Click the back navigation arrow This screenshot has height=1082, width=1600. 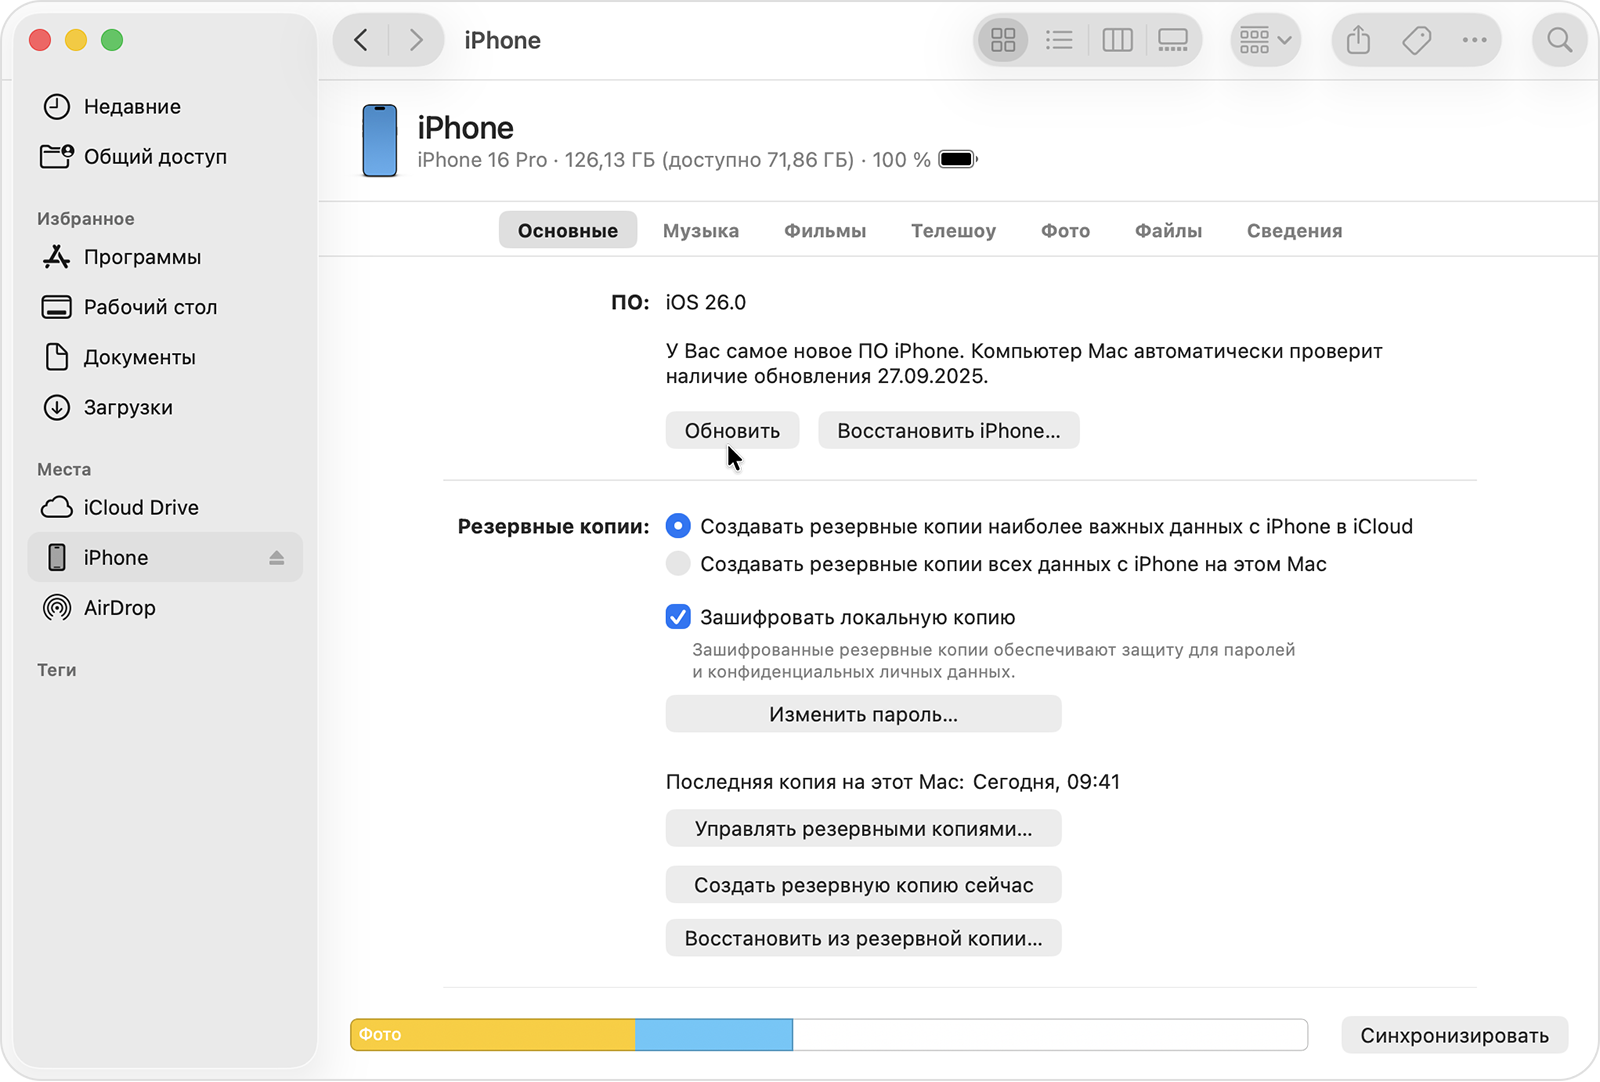click(x=361, y=40)
